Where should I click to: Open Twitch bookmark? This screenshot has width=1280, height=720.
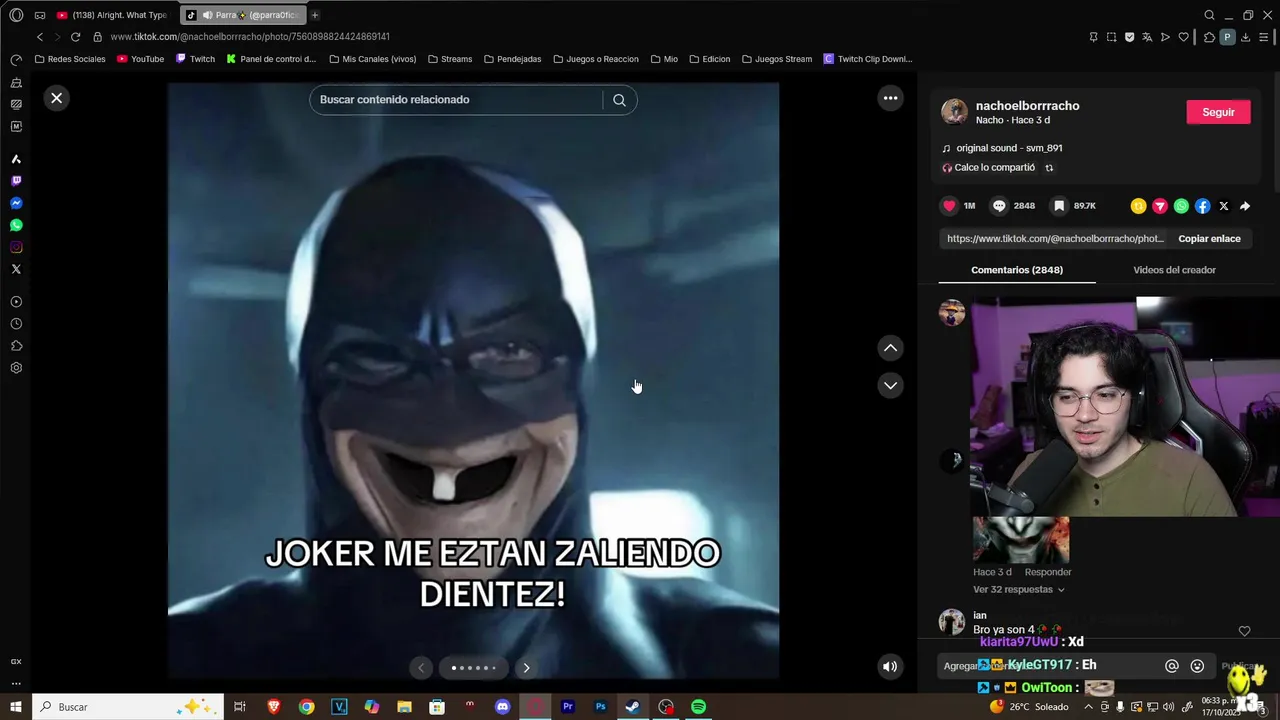pyautogui.click(x=195, y=59)
